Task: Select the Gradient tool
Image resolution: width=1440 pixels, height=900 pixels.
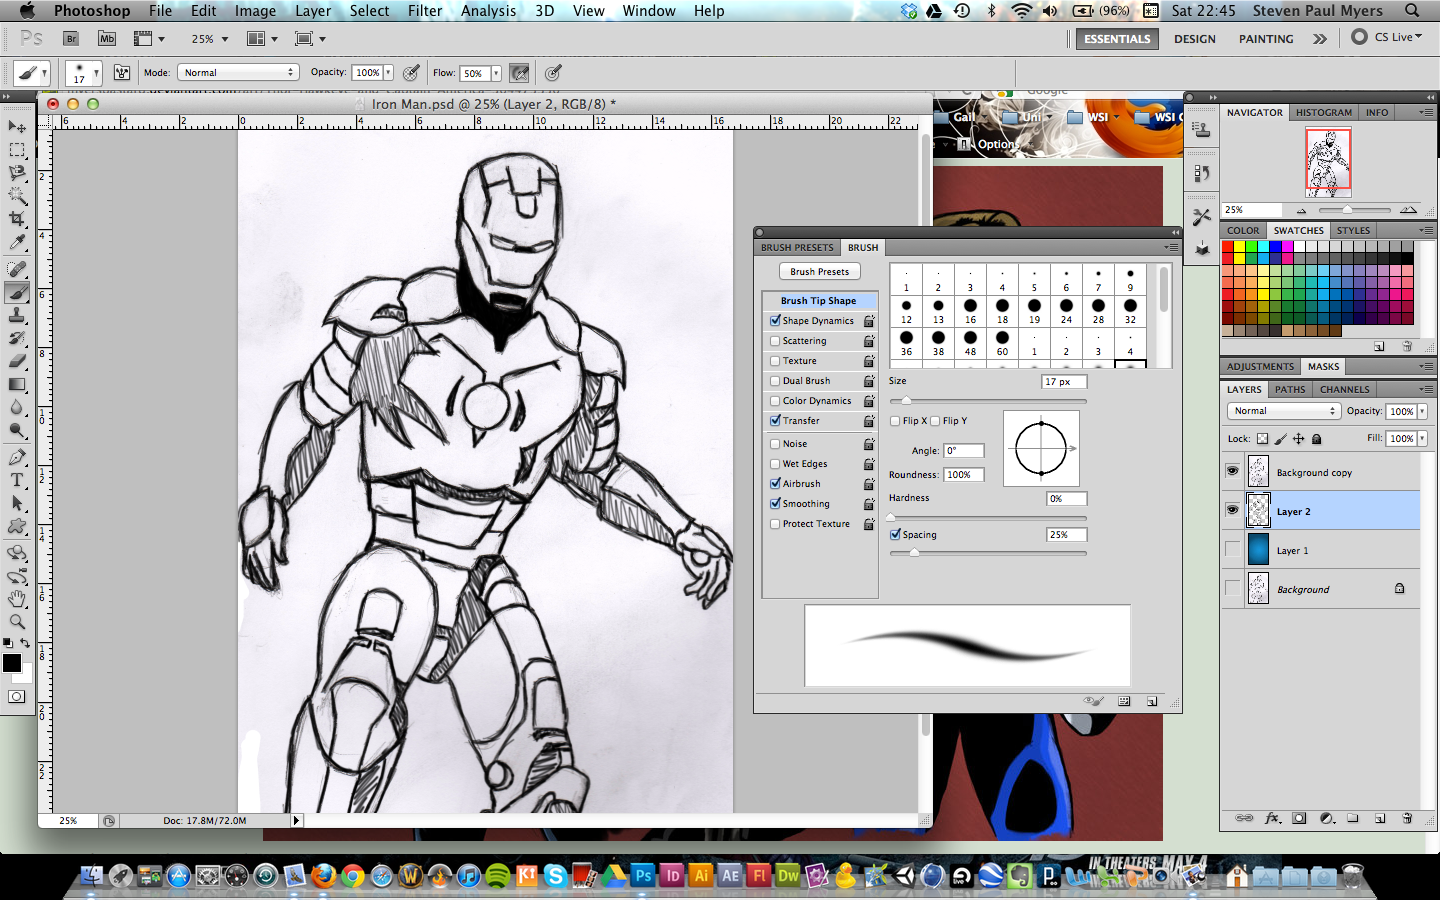Action: (x=17, y=385)
